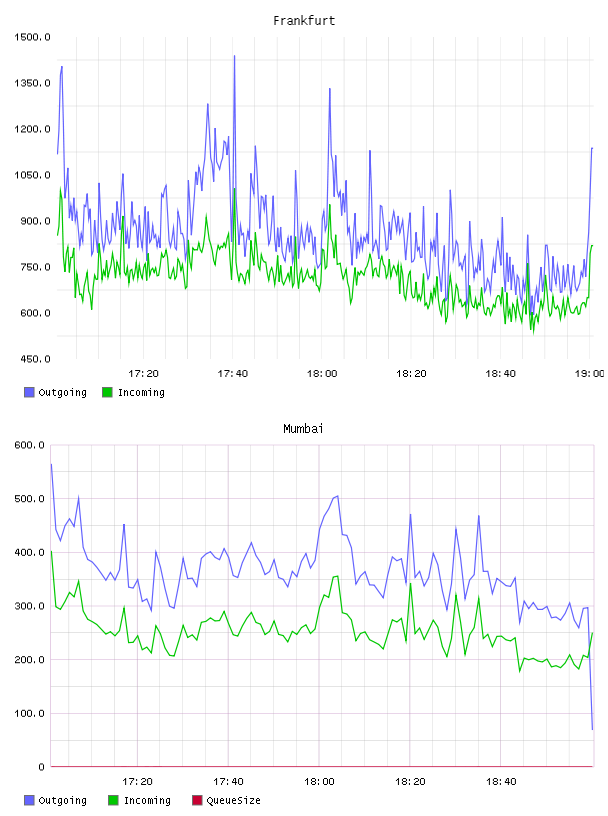Click the green Incoming swatch in Mumbai legend
Viewport: 608px width, 816px height.
pyautogui.click(x=113, y=800)
